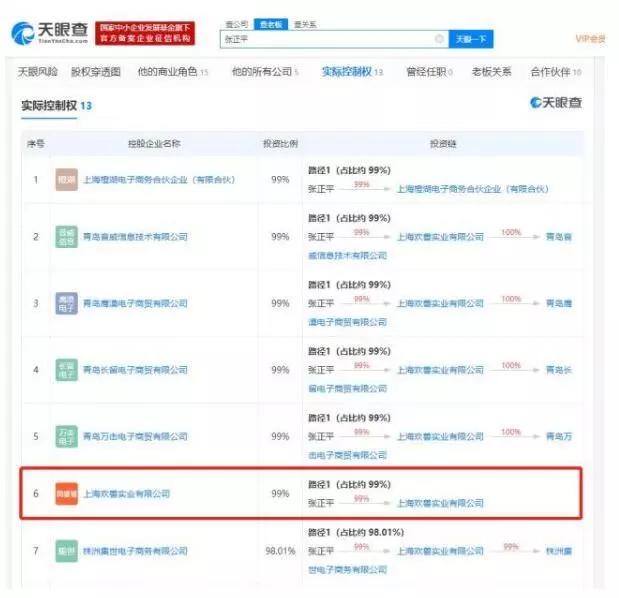Click the target company link in row 1 investment chain
The image size is (619, 598).
click(473, 189)
